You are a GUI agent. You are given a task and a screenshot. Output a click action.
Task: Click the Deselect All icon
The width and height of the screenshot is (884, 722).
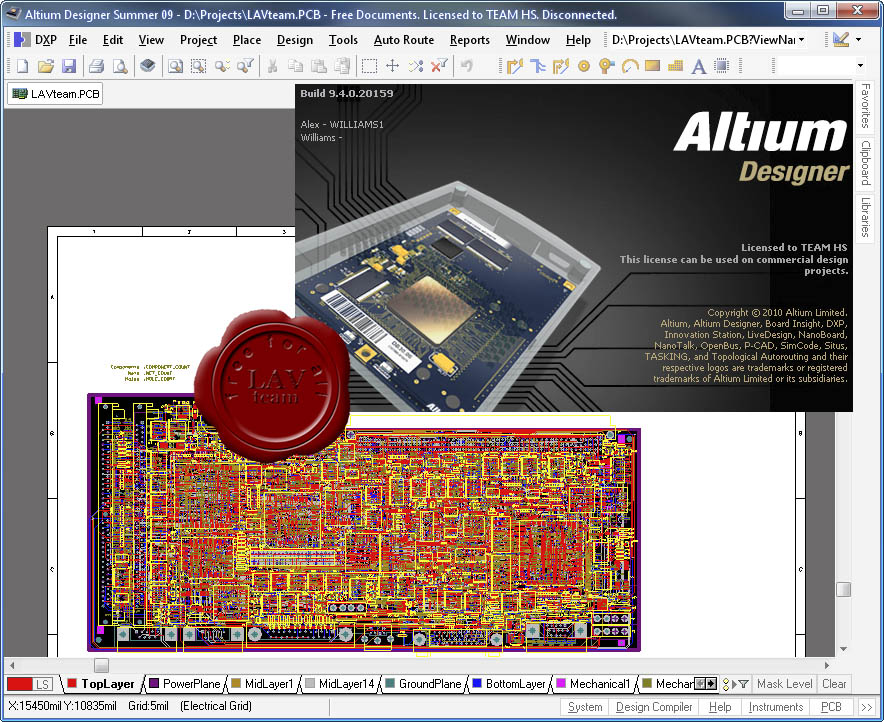416,67
